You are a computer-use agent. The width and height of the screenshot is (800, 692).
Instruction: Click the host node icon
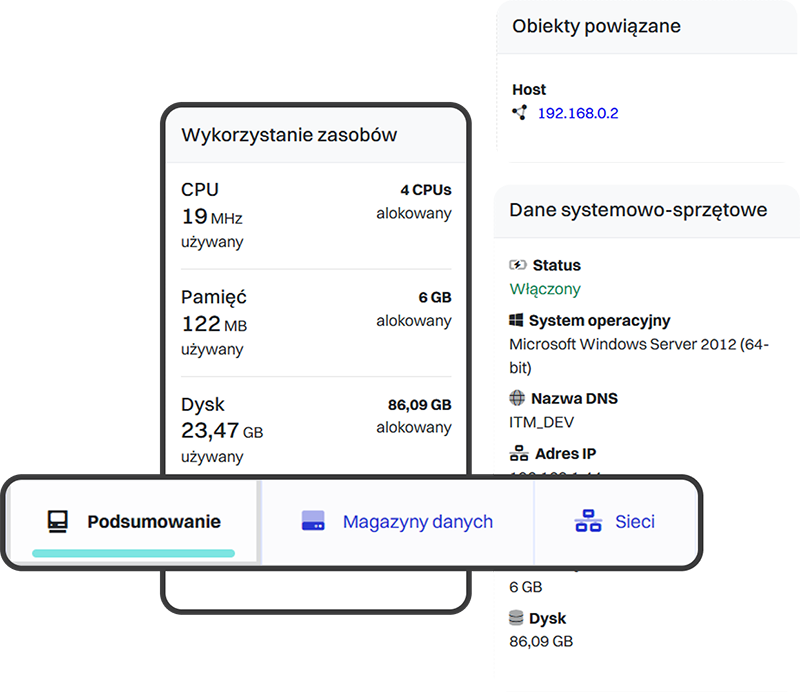pyautogui.click(x=519, y=113)
